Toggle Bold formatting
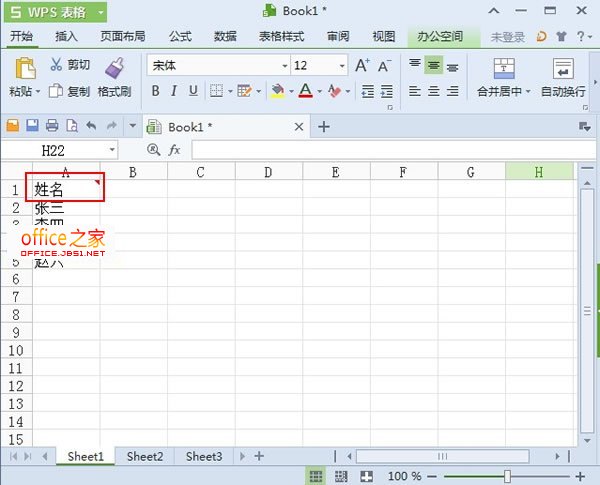The image size is (600, 485). point(155,91)
